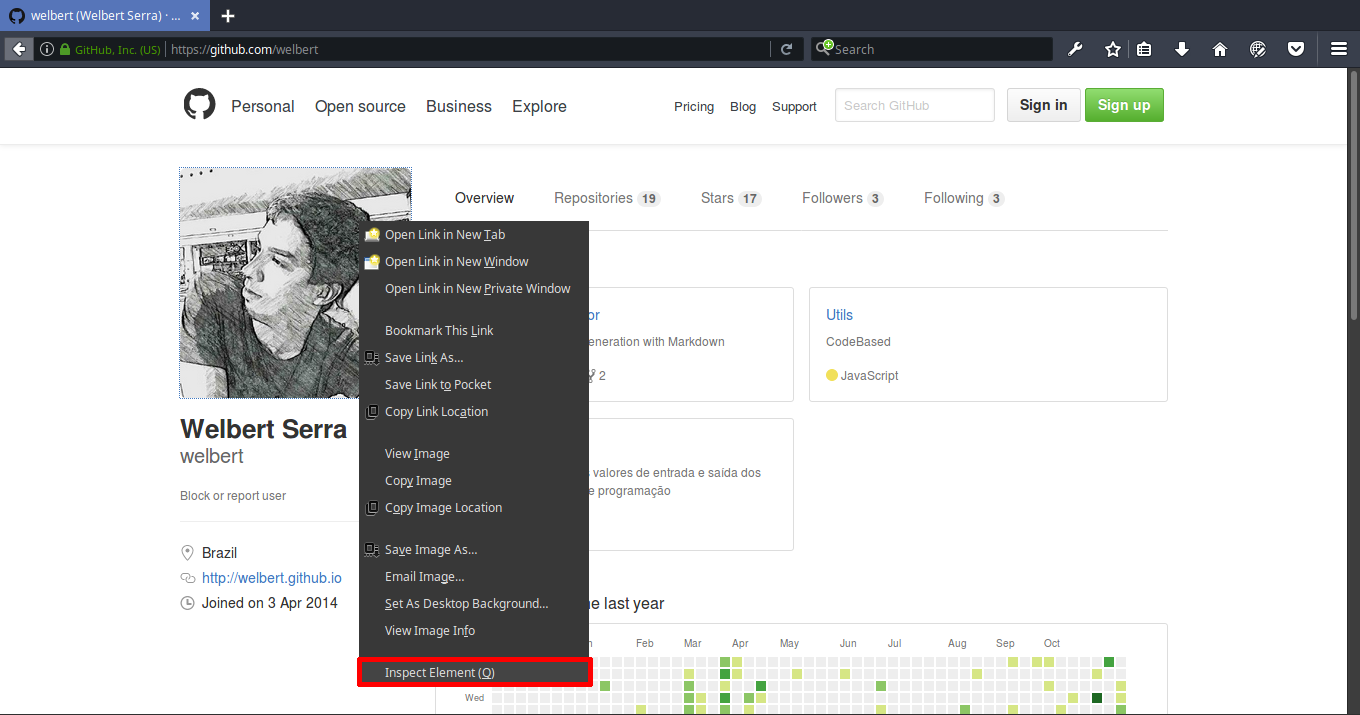
Task: Open Pricing link
Action: click(x=694, y=107)
